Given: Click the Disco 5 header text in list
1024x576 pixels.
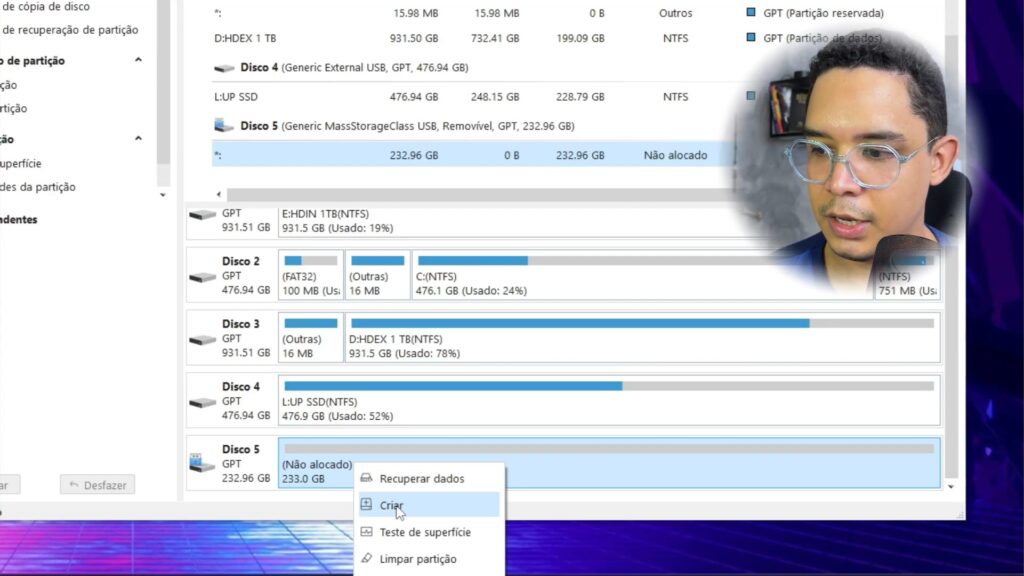Looking at the screenshot, I should (407, 126).
